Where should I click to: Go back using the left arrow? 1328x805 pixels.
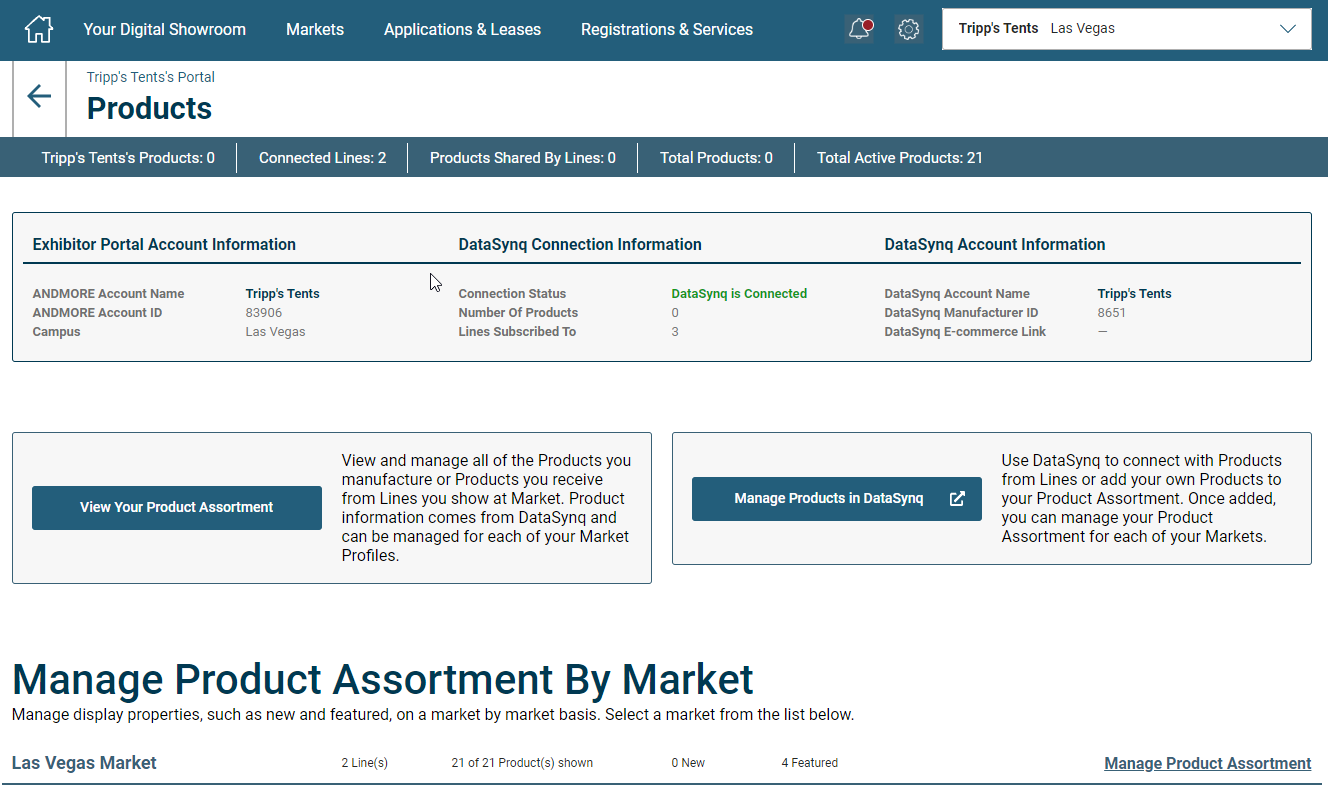click(39, 96)
